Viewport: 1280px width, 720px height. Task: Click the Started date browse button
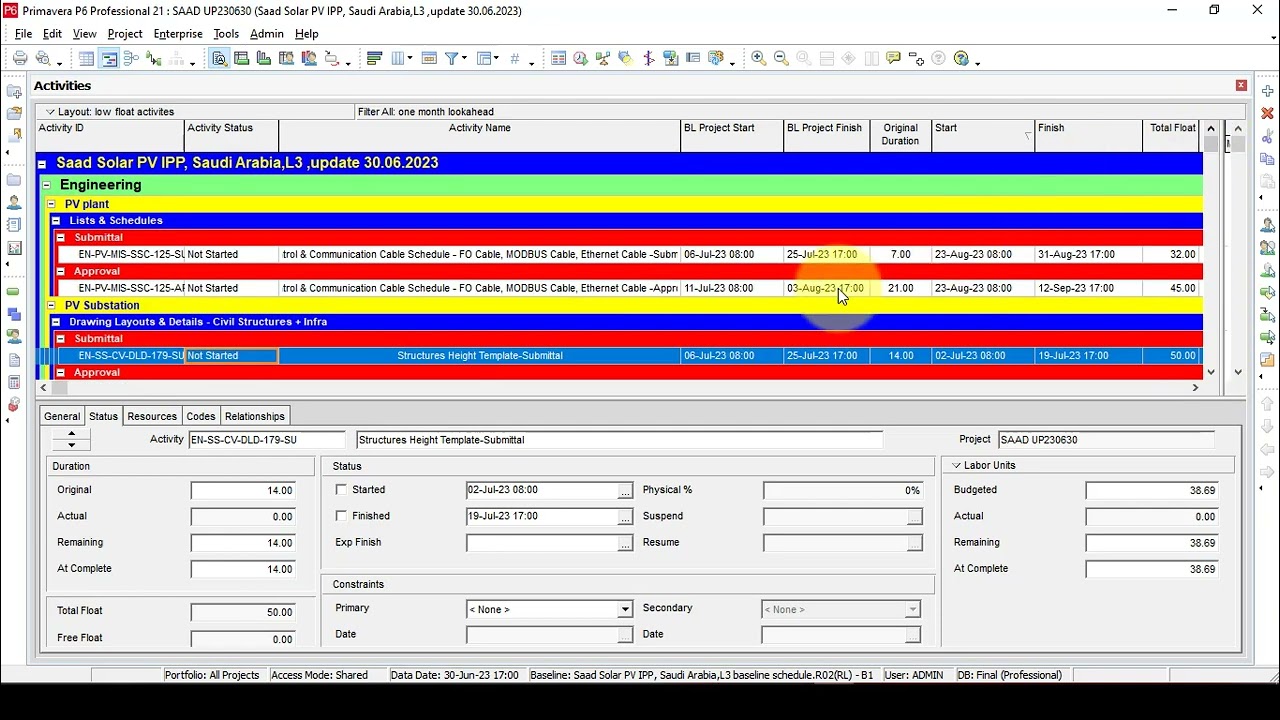click(x=625, y=491)
